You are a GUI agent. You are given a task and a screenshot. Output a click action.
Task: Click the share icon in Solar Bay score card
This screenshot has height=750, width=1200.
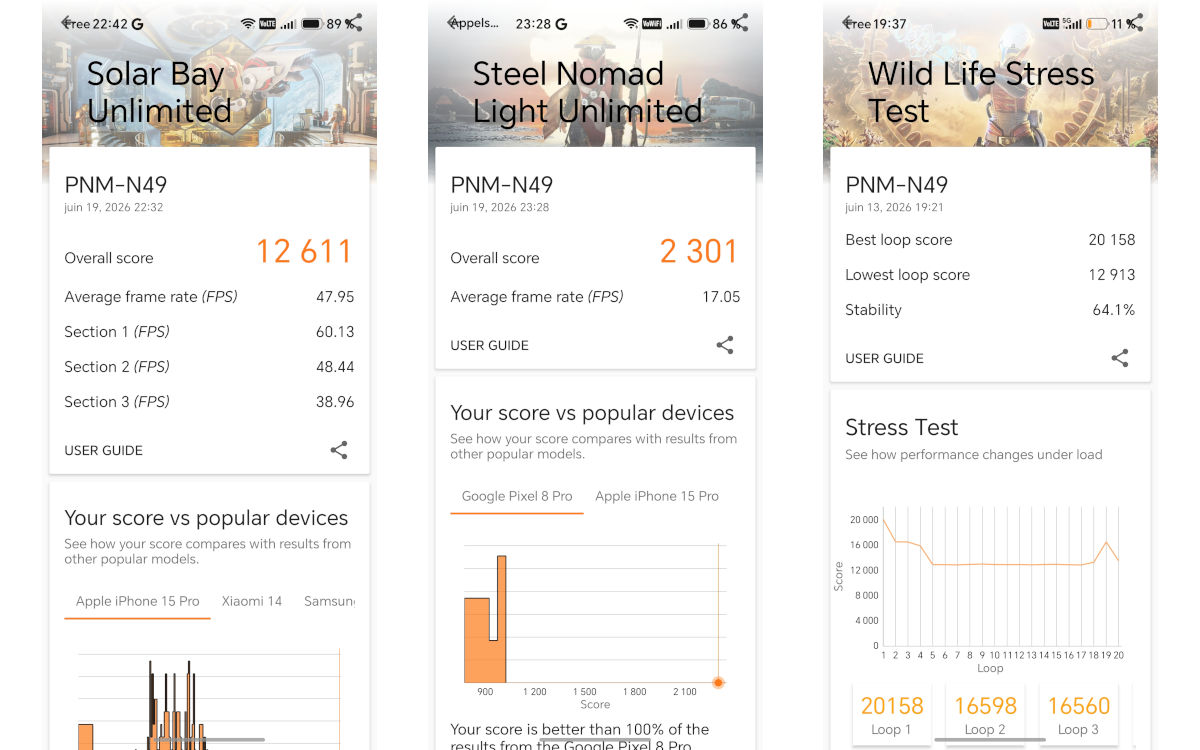pos(339,450)
